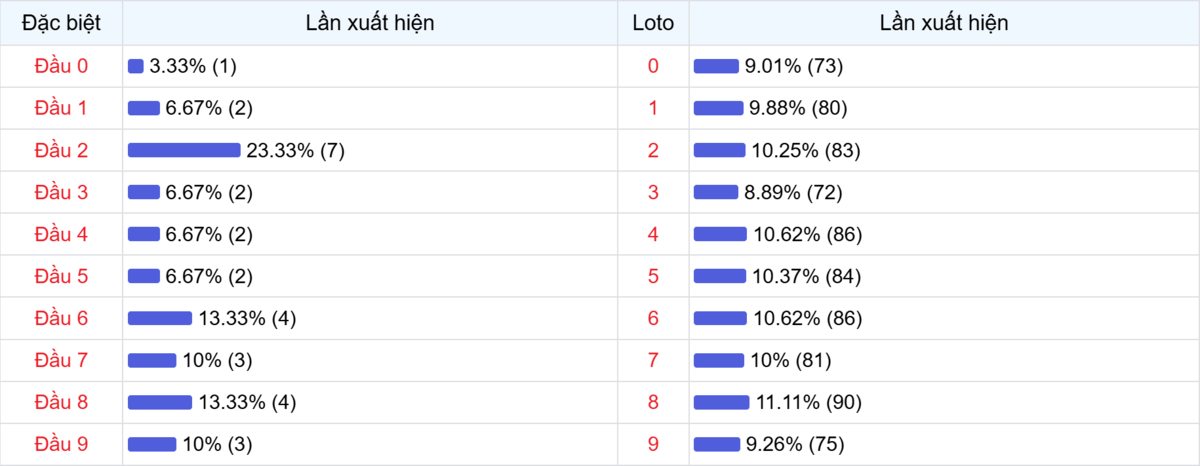Select the Đầu 2 row label
Viewport: 1200px width, 466px height.
(x=61, y=151)
